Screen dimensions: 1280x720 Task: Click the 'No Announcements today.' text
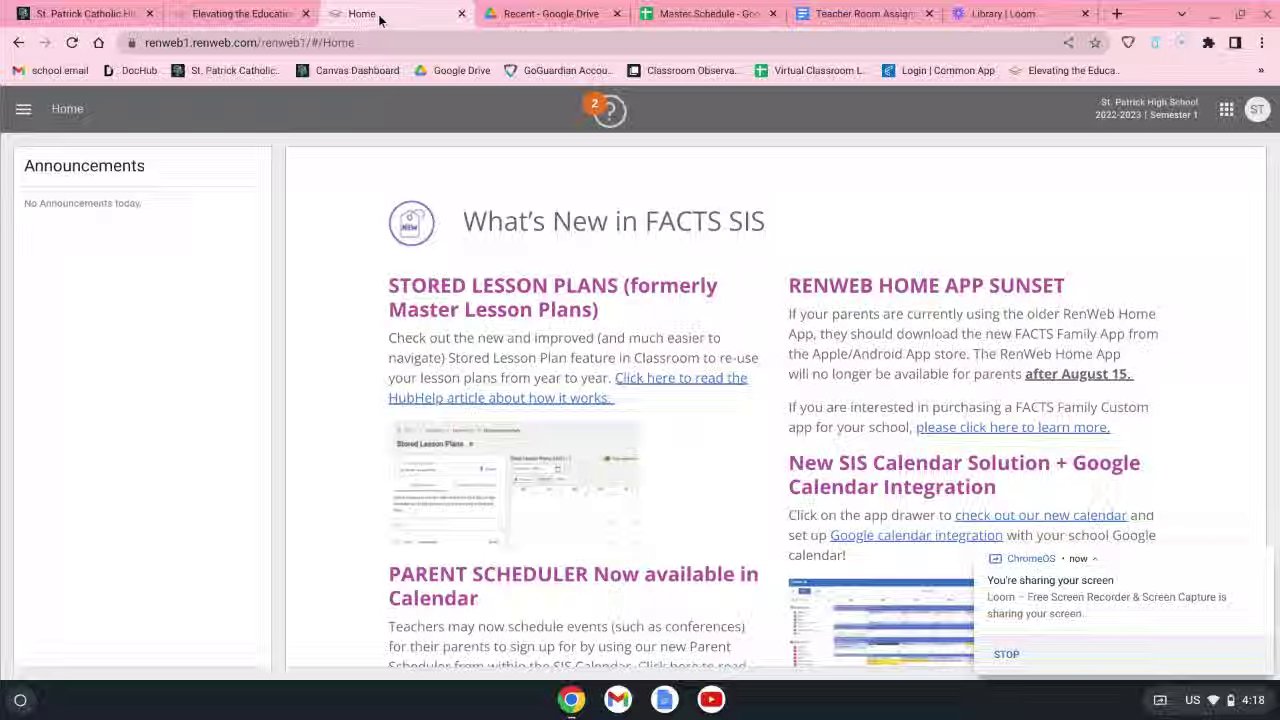(x=83, y=204)
